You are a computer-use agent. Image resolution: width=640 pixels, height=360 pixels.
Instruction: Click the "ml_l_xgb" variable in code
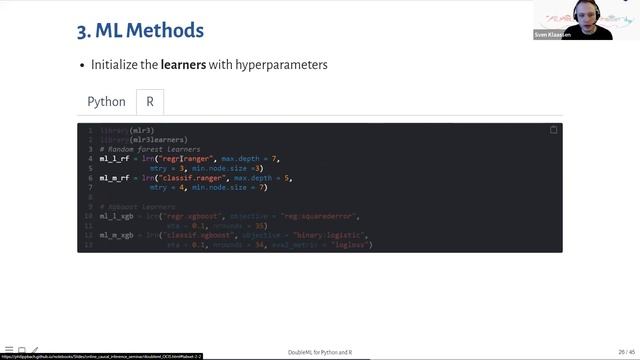click(116, 216)
